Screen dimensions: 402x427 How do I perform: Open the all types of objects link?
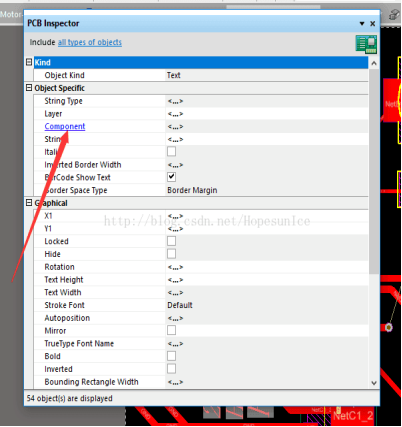point(90,42)
